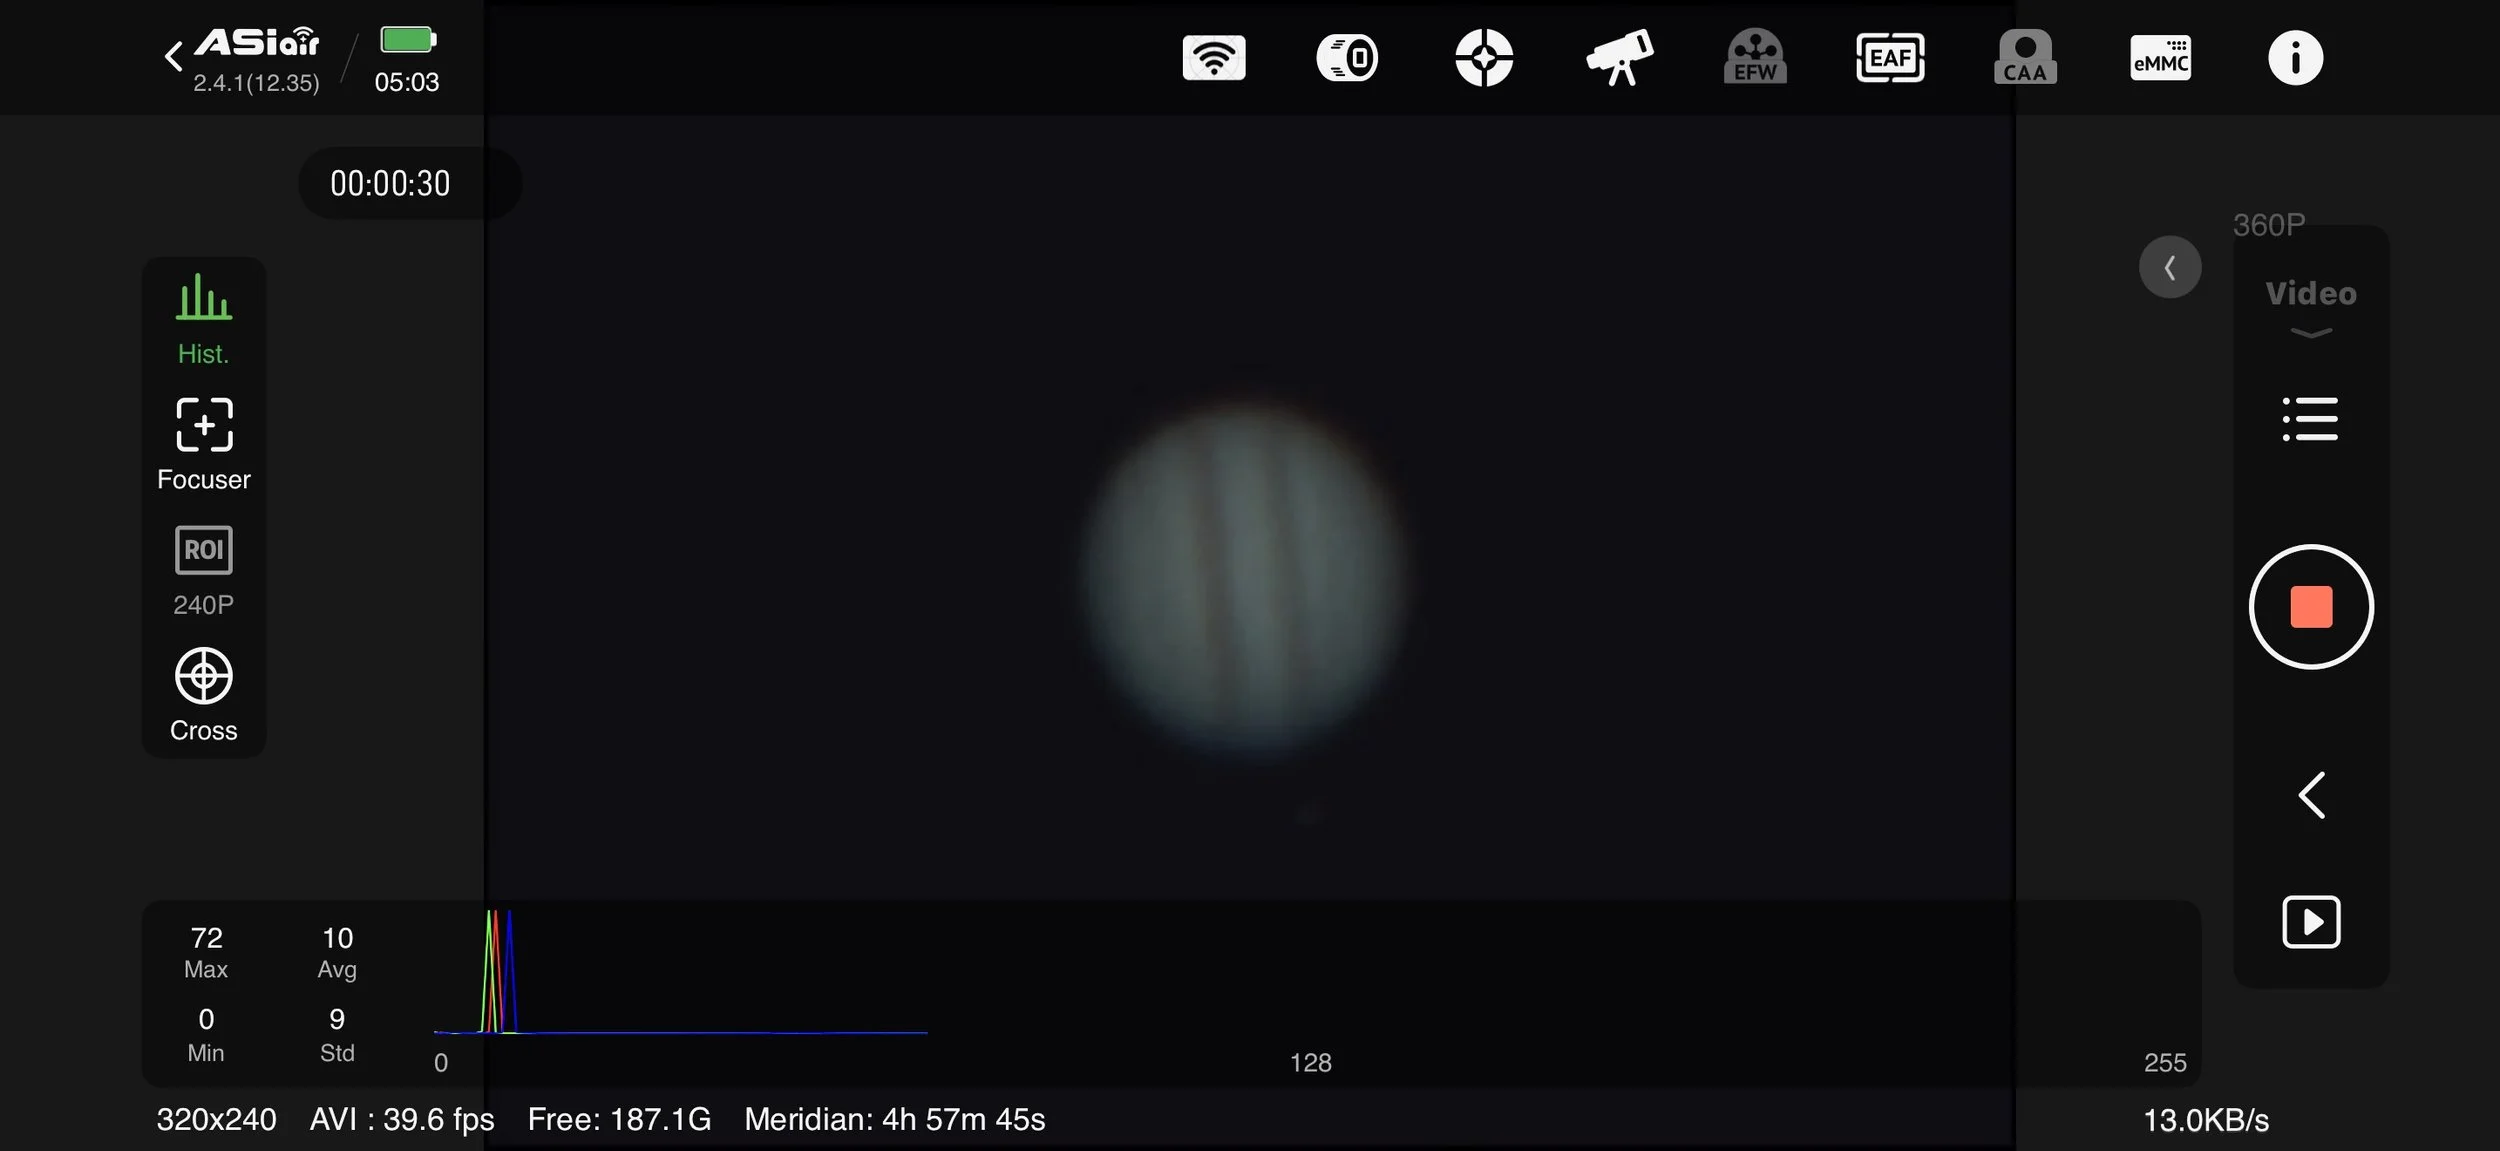2500x1151 pixels.
Task: Collapse the right panel with round chevron
Action: coord(2169,267)
